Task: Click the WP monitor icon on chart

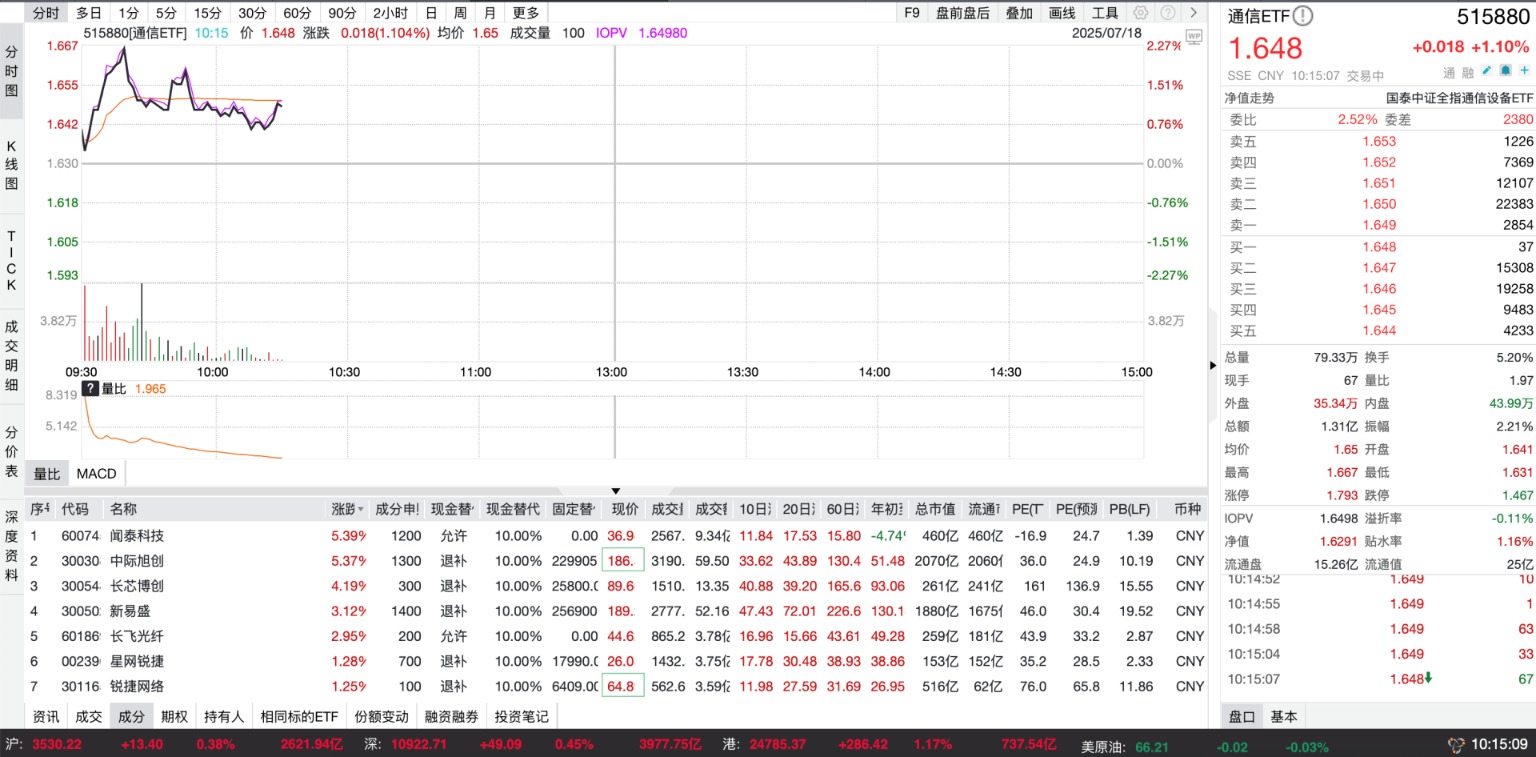Action: click(x=1193, y=36)
